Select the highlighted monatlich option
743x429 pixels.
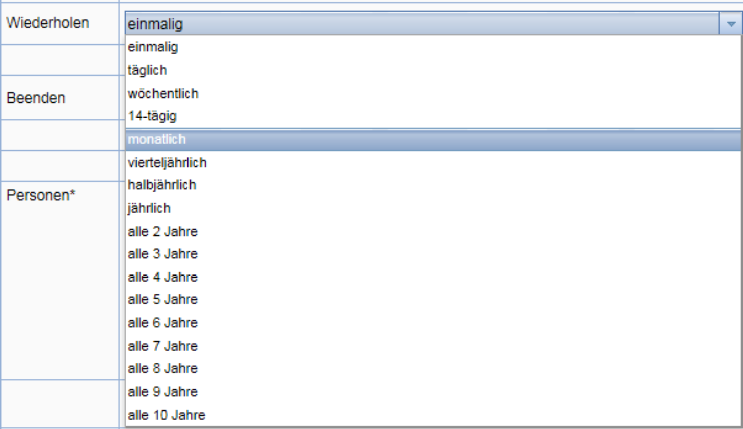[433, 139]
